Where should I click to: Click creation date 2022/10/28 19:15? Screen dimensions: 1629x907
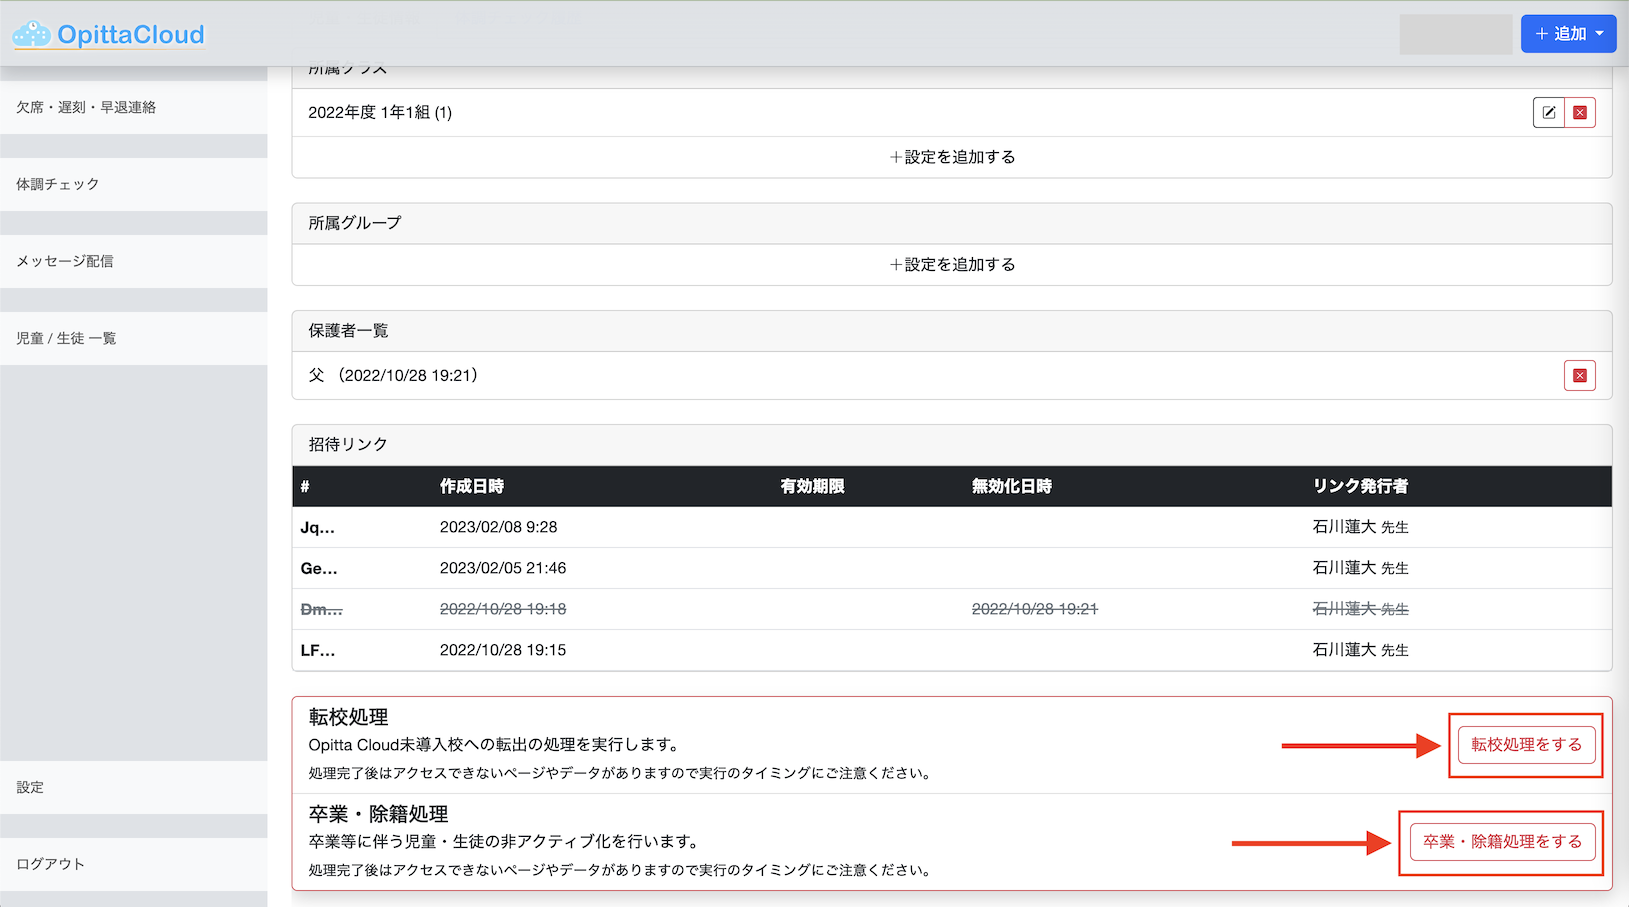(x=503, y=650)
